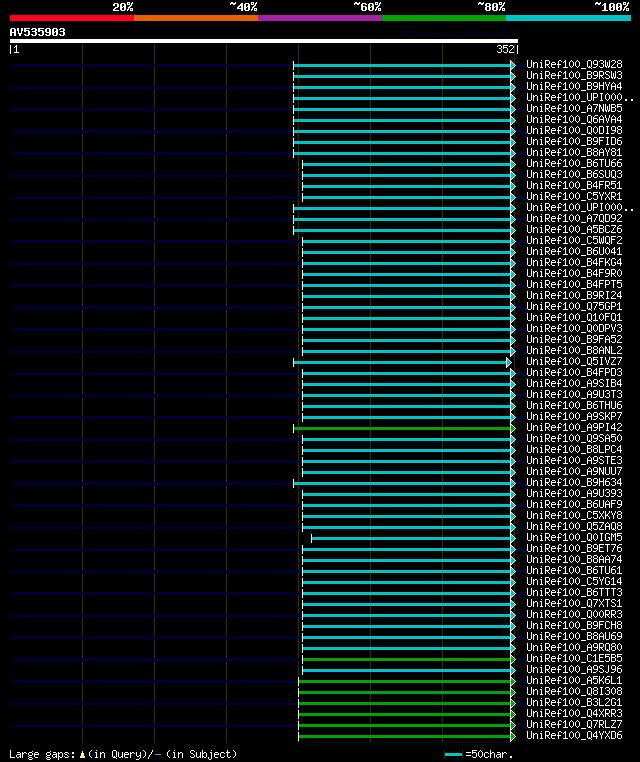Click the UniRef100_B6THU6 hit label

(574, 406)
